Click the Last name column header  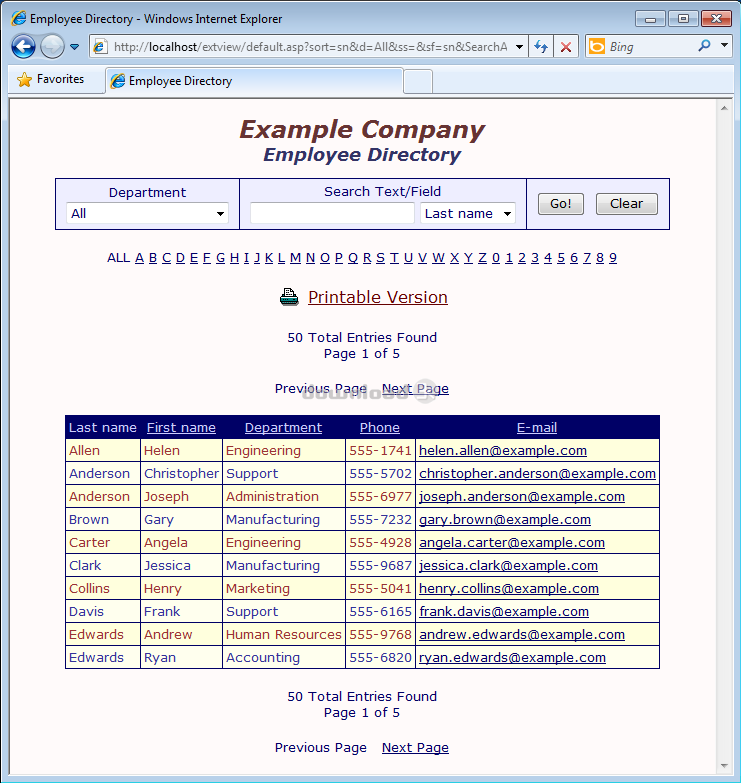click(x=102, y=427)
